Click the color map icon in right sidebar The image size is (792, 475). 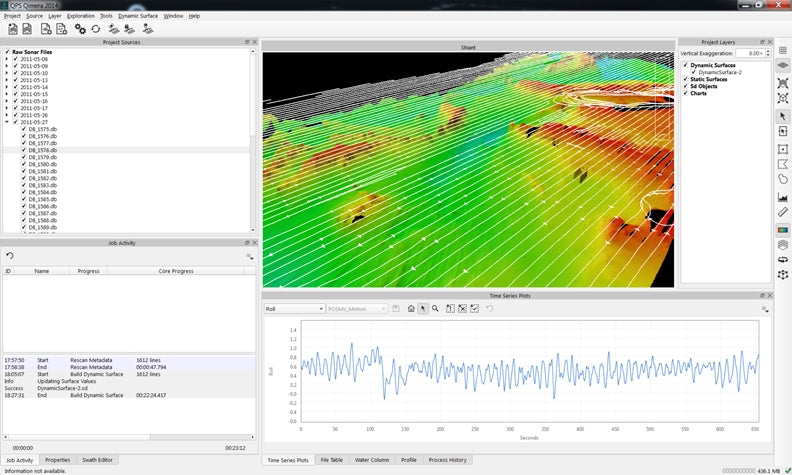pos(782,228)
